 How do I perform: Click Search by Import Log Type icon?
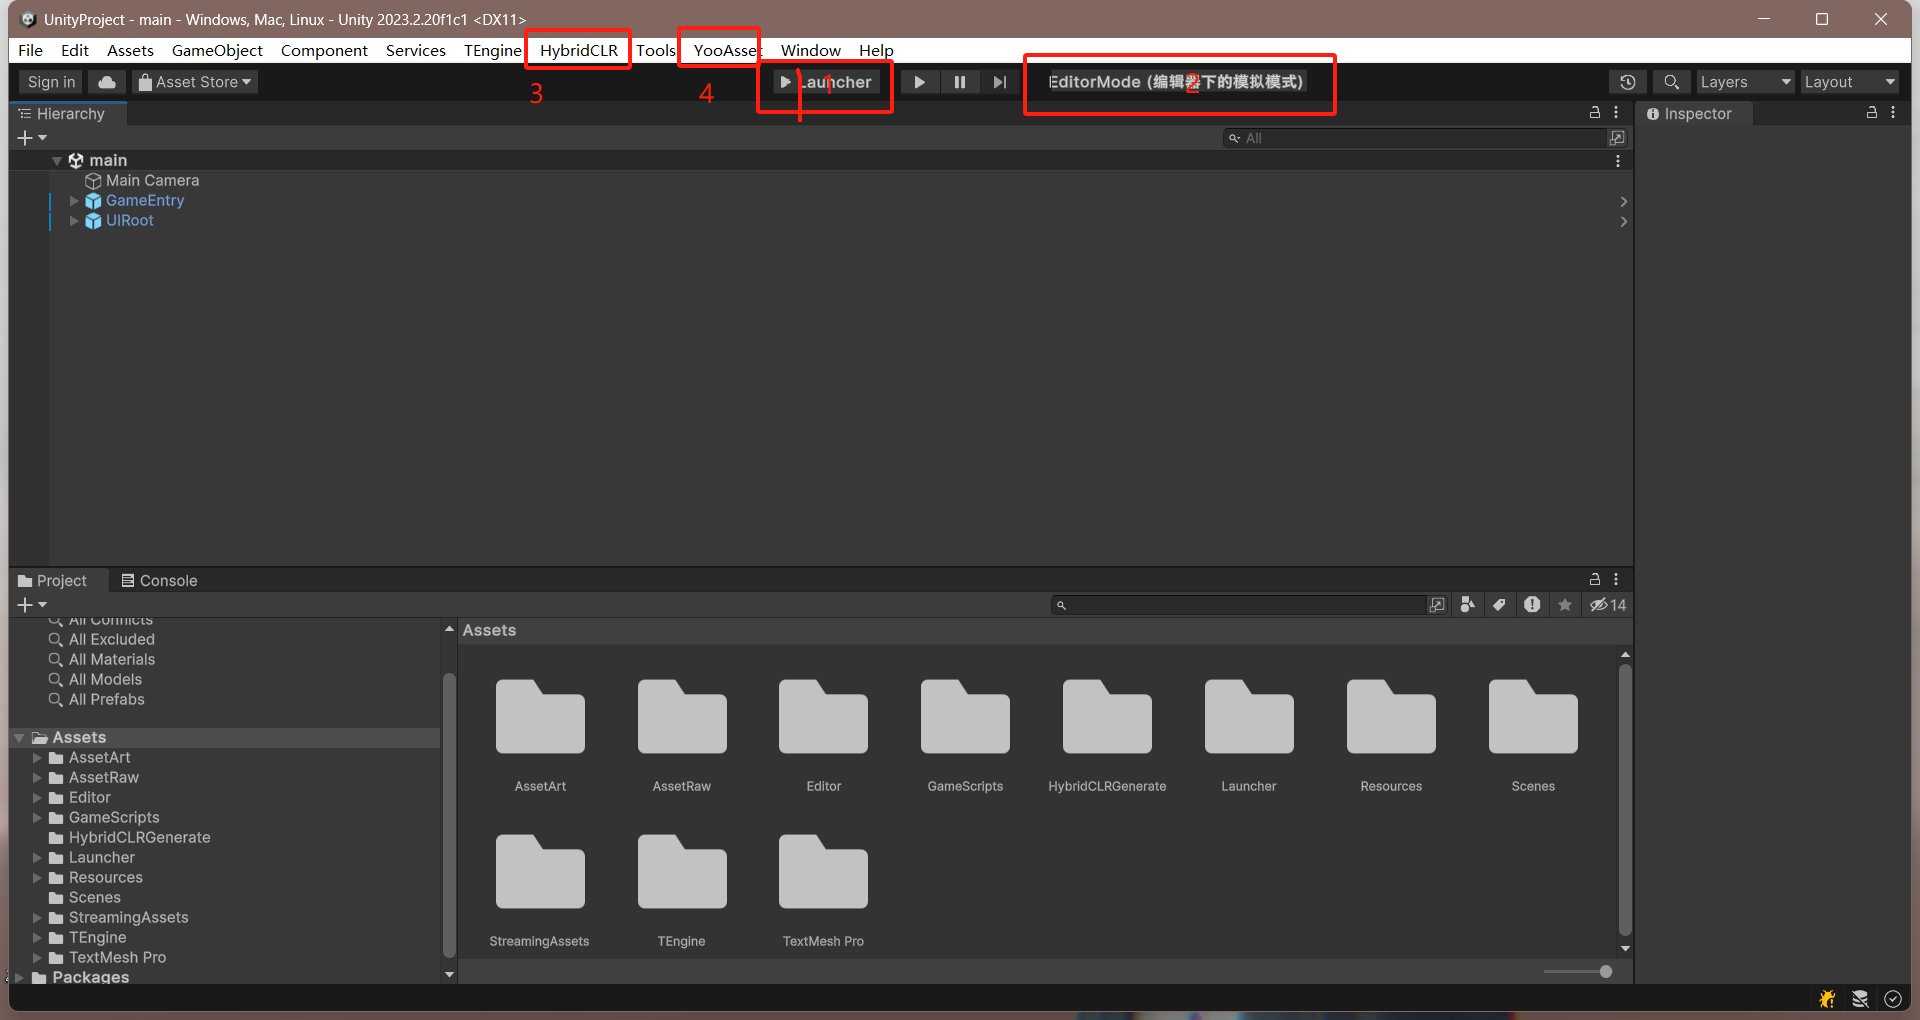[1532, 605]
